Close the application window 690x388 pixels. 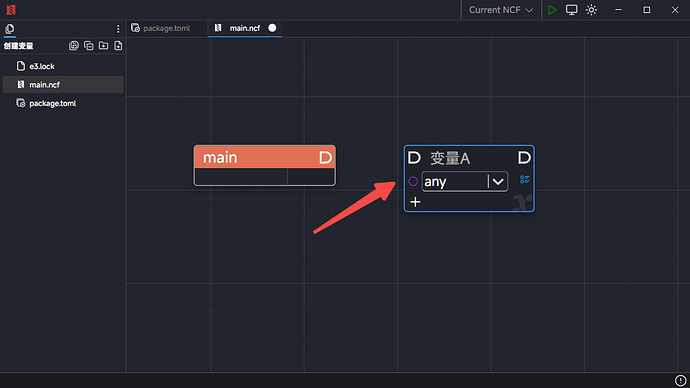tap(675, 10)
